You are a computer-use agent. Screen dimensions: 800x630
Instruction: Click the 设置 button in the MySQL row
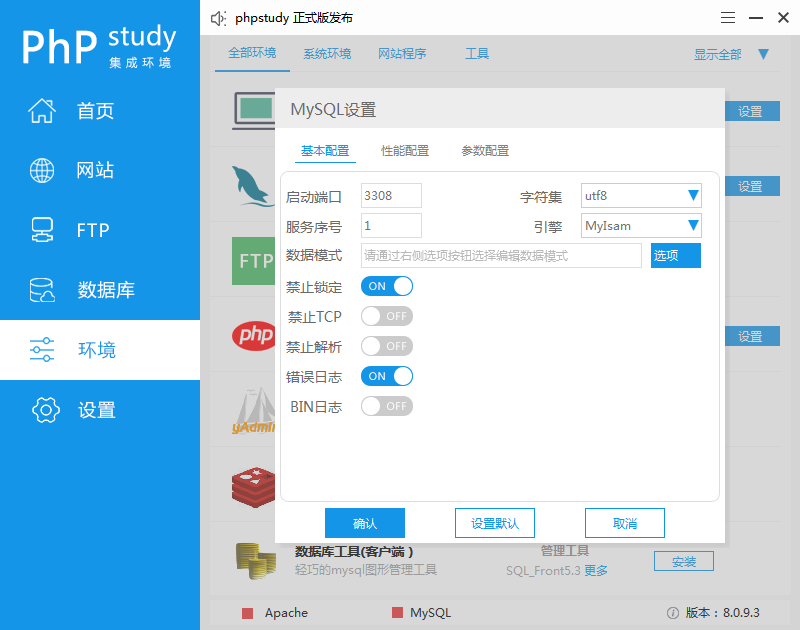[752, 186]
